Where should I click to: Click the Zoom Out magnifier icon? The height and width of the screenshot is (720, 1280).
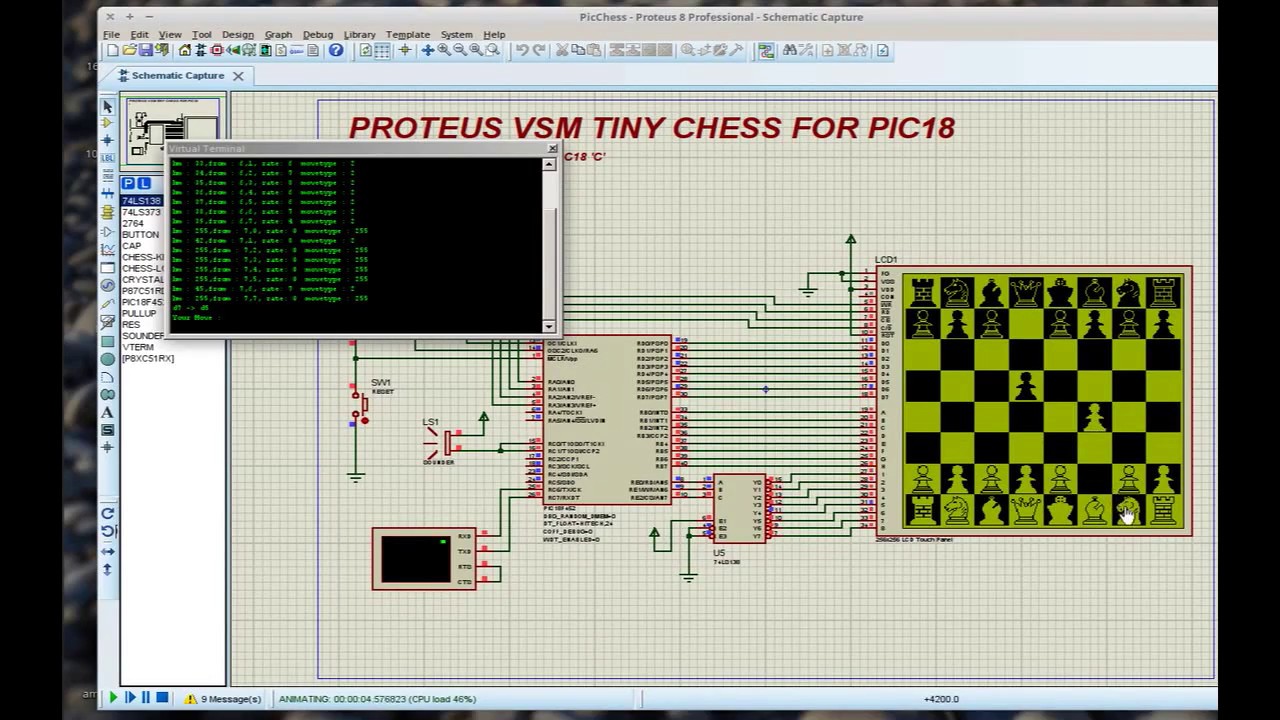click(459, 51)
